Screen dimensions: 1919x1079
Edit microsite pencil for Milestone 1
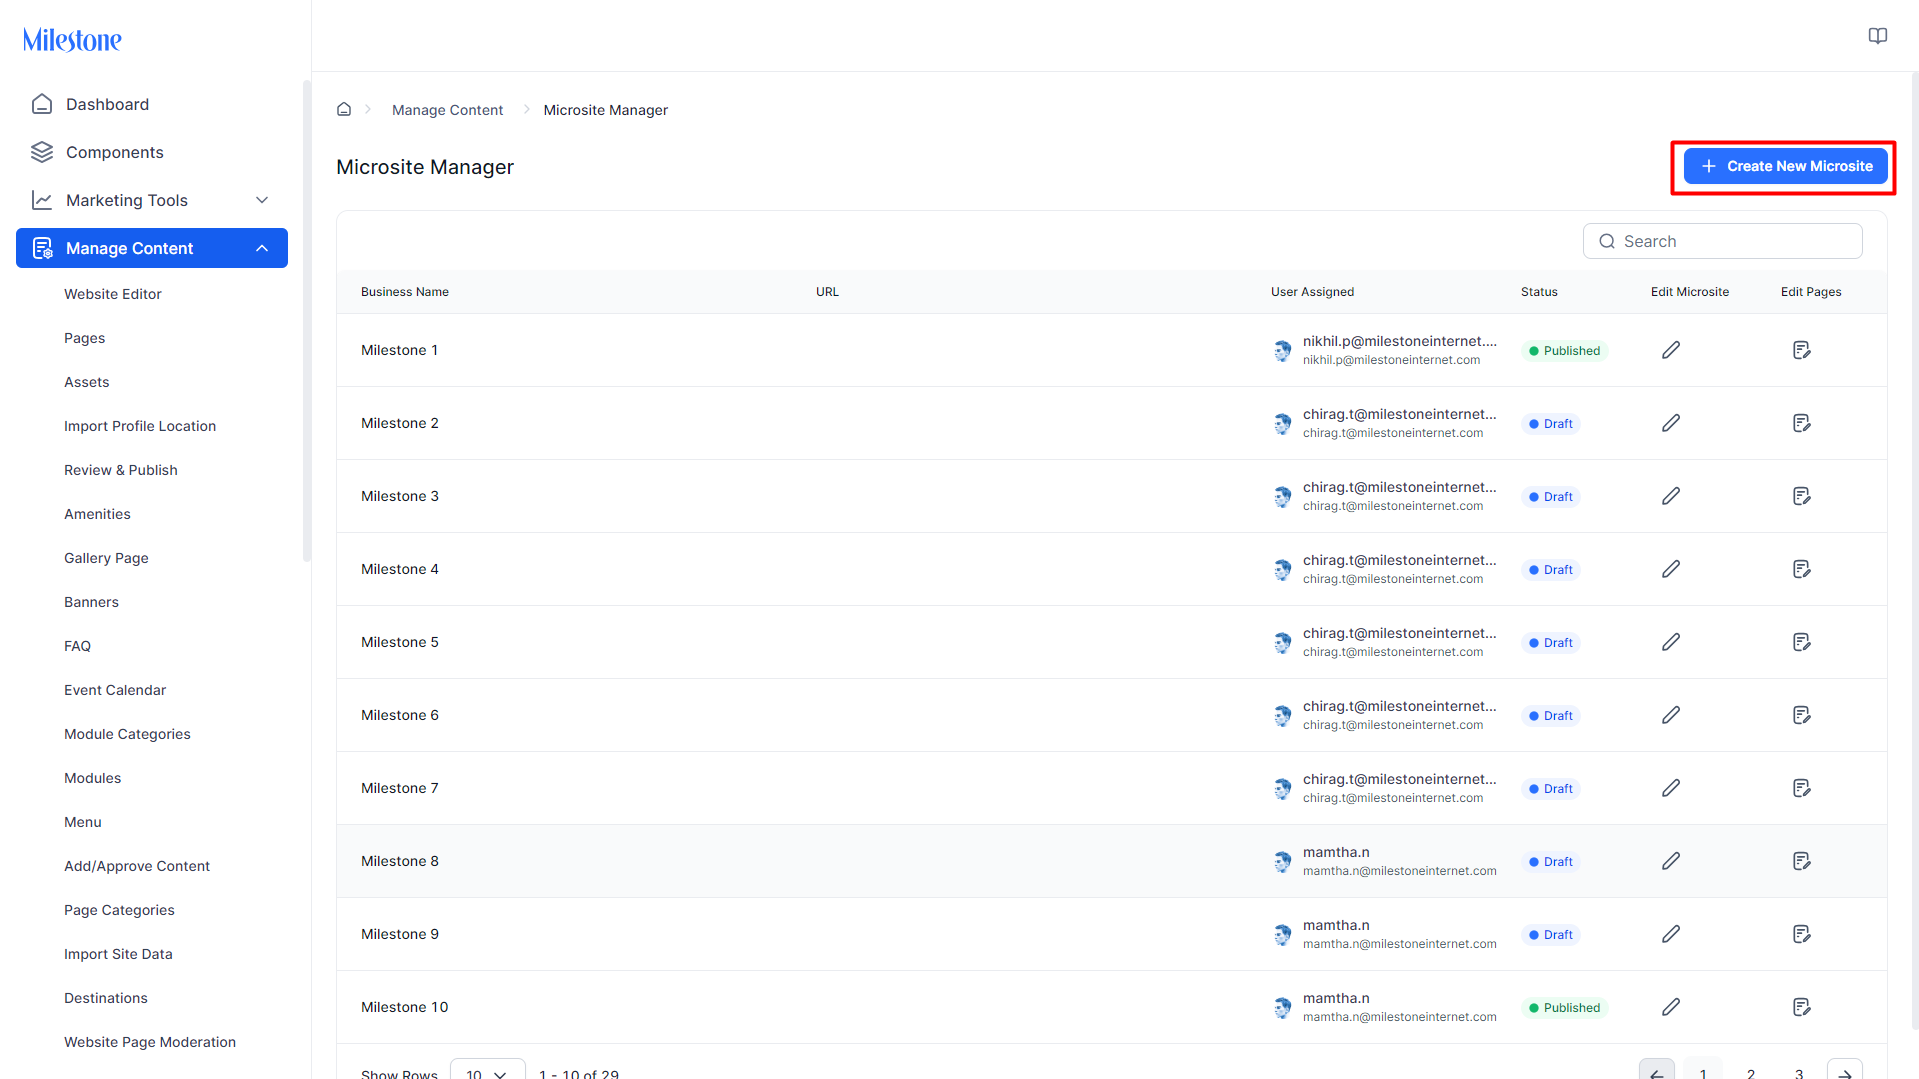pyautogui.click(x=1671, y=350)
